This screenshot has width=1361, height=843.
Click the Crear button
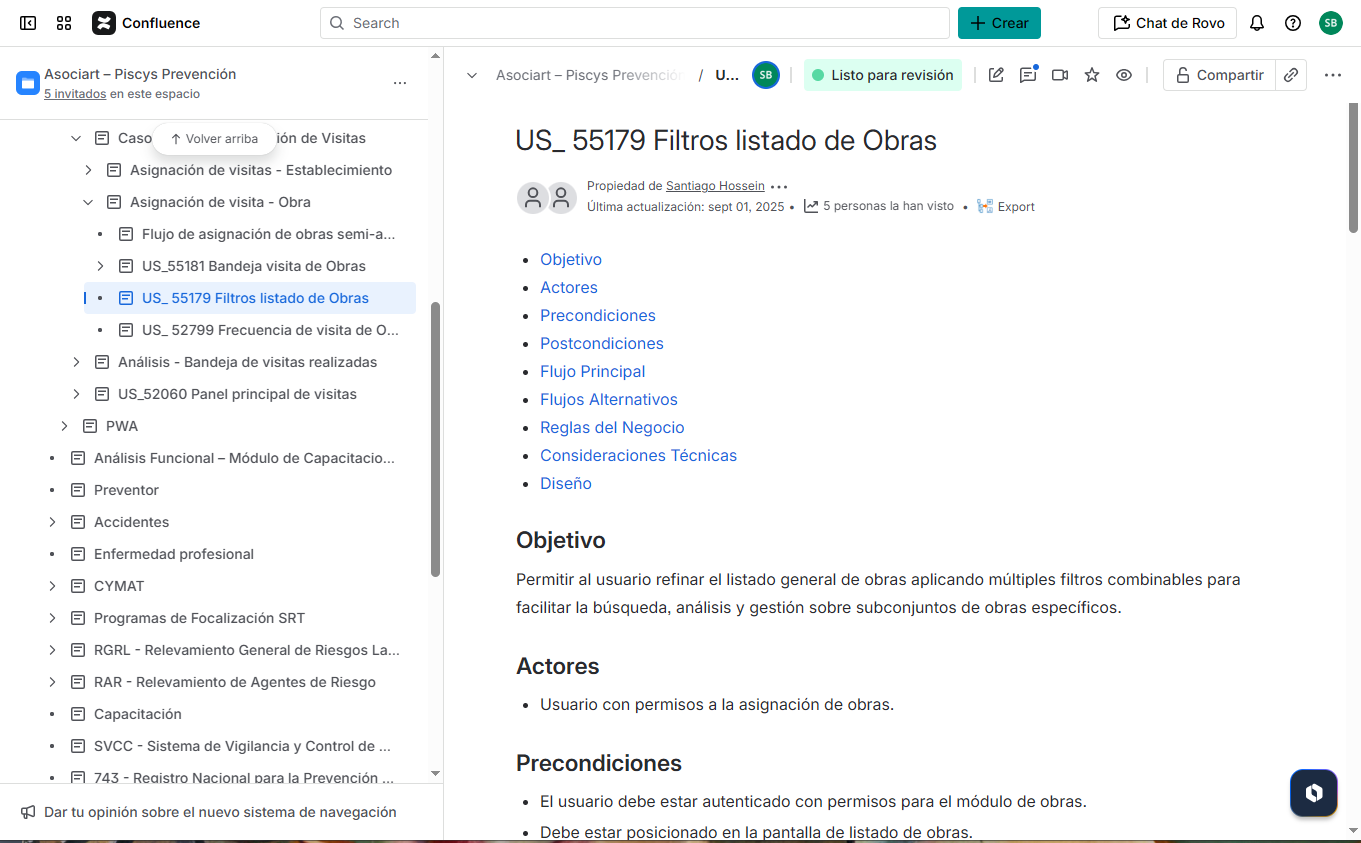[999, 23]
